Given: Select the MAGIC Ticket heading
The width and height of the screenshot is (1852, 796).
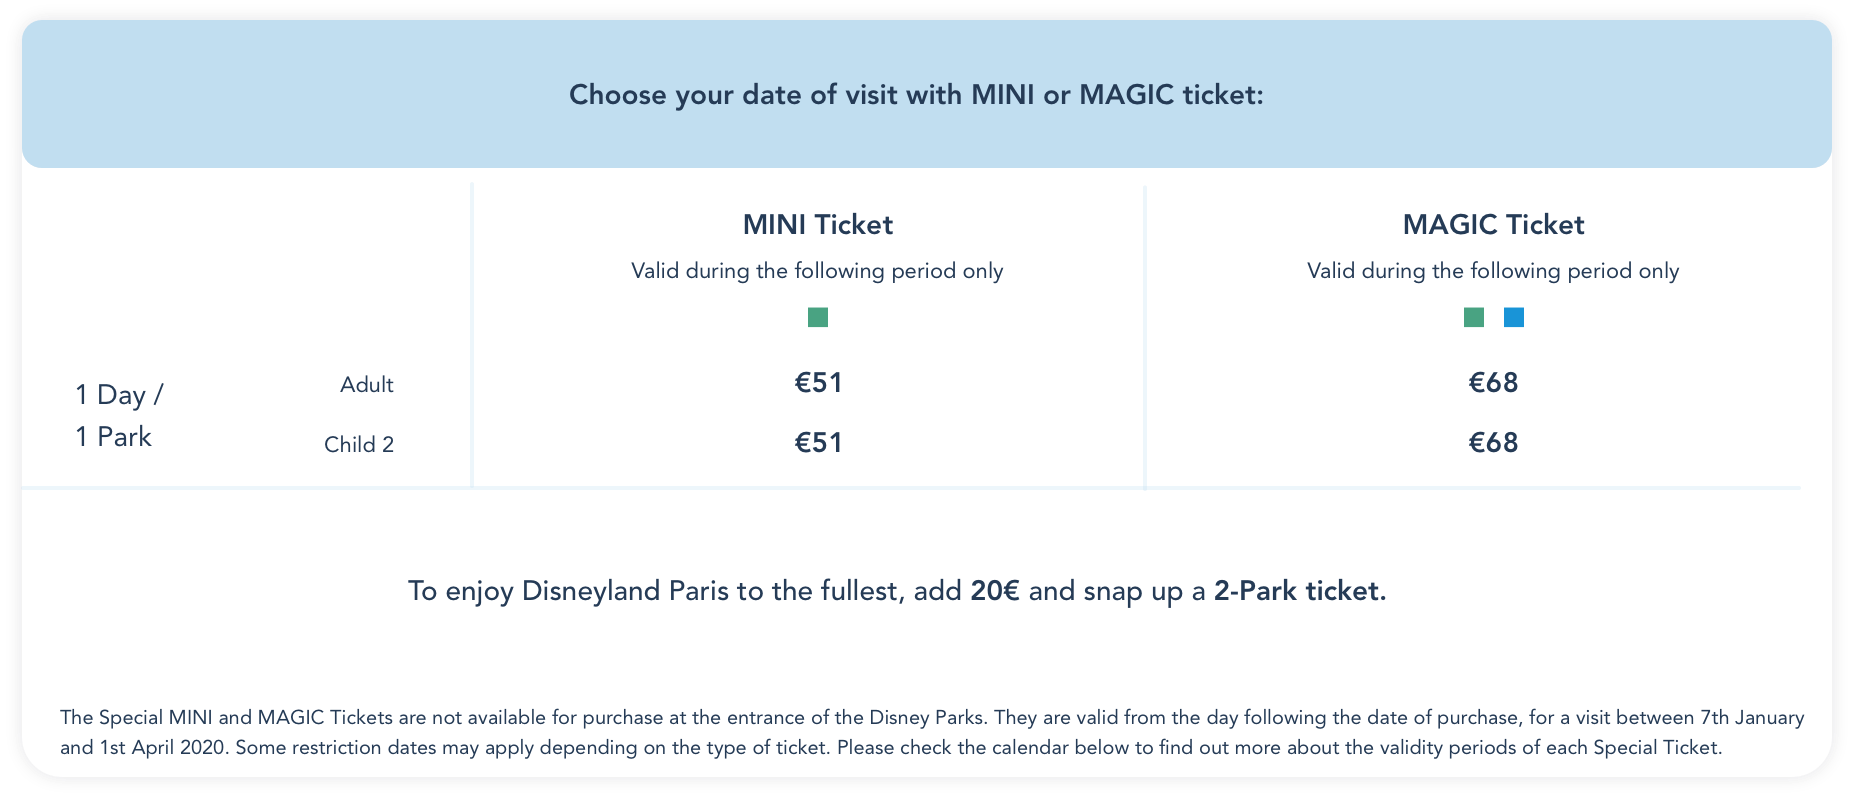Looking at the screenshot, I should [1493, 224].
